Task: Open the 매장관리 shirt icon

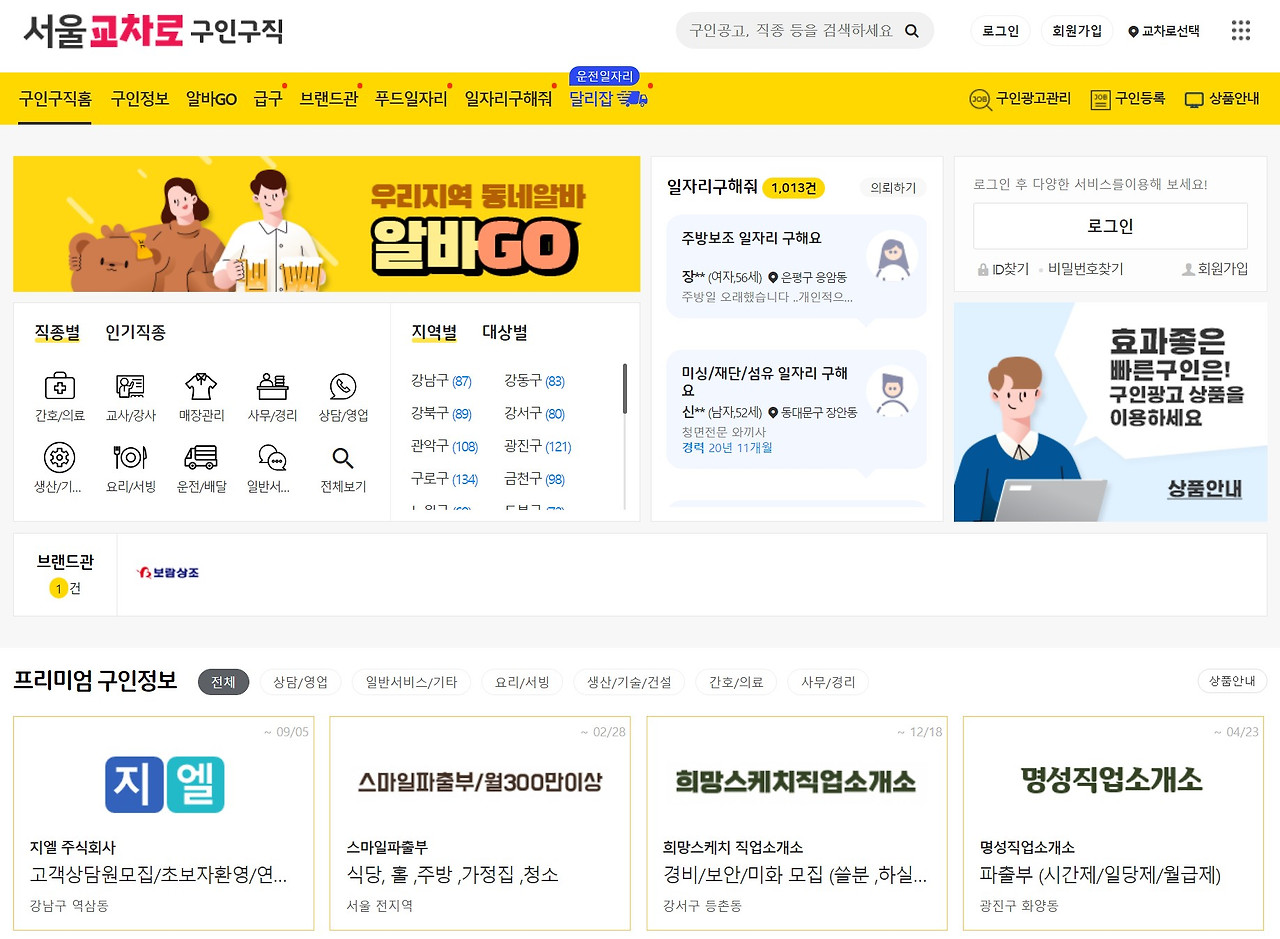Action: coord(202,386)
